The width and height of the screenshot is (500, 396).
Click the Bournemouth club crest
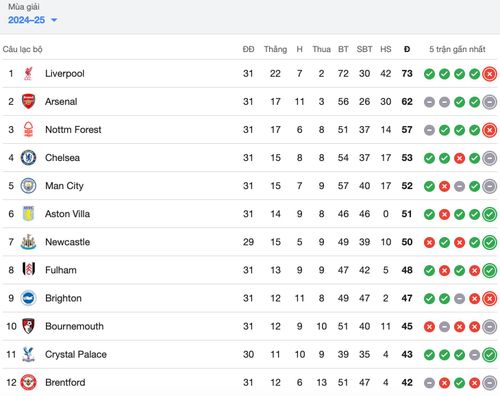point(28,326)
